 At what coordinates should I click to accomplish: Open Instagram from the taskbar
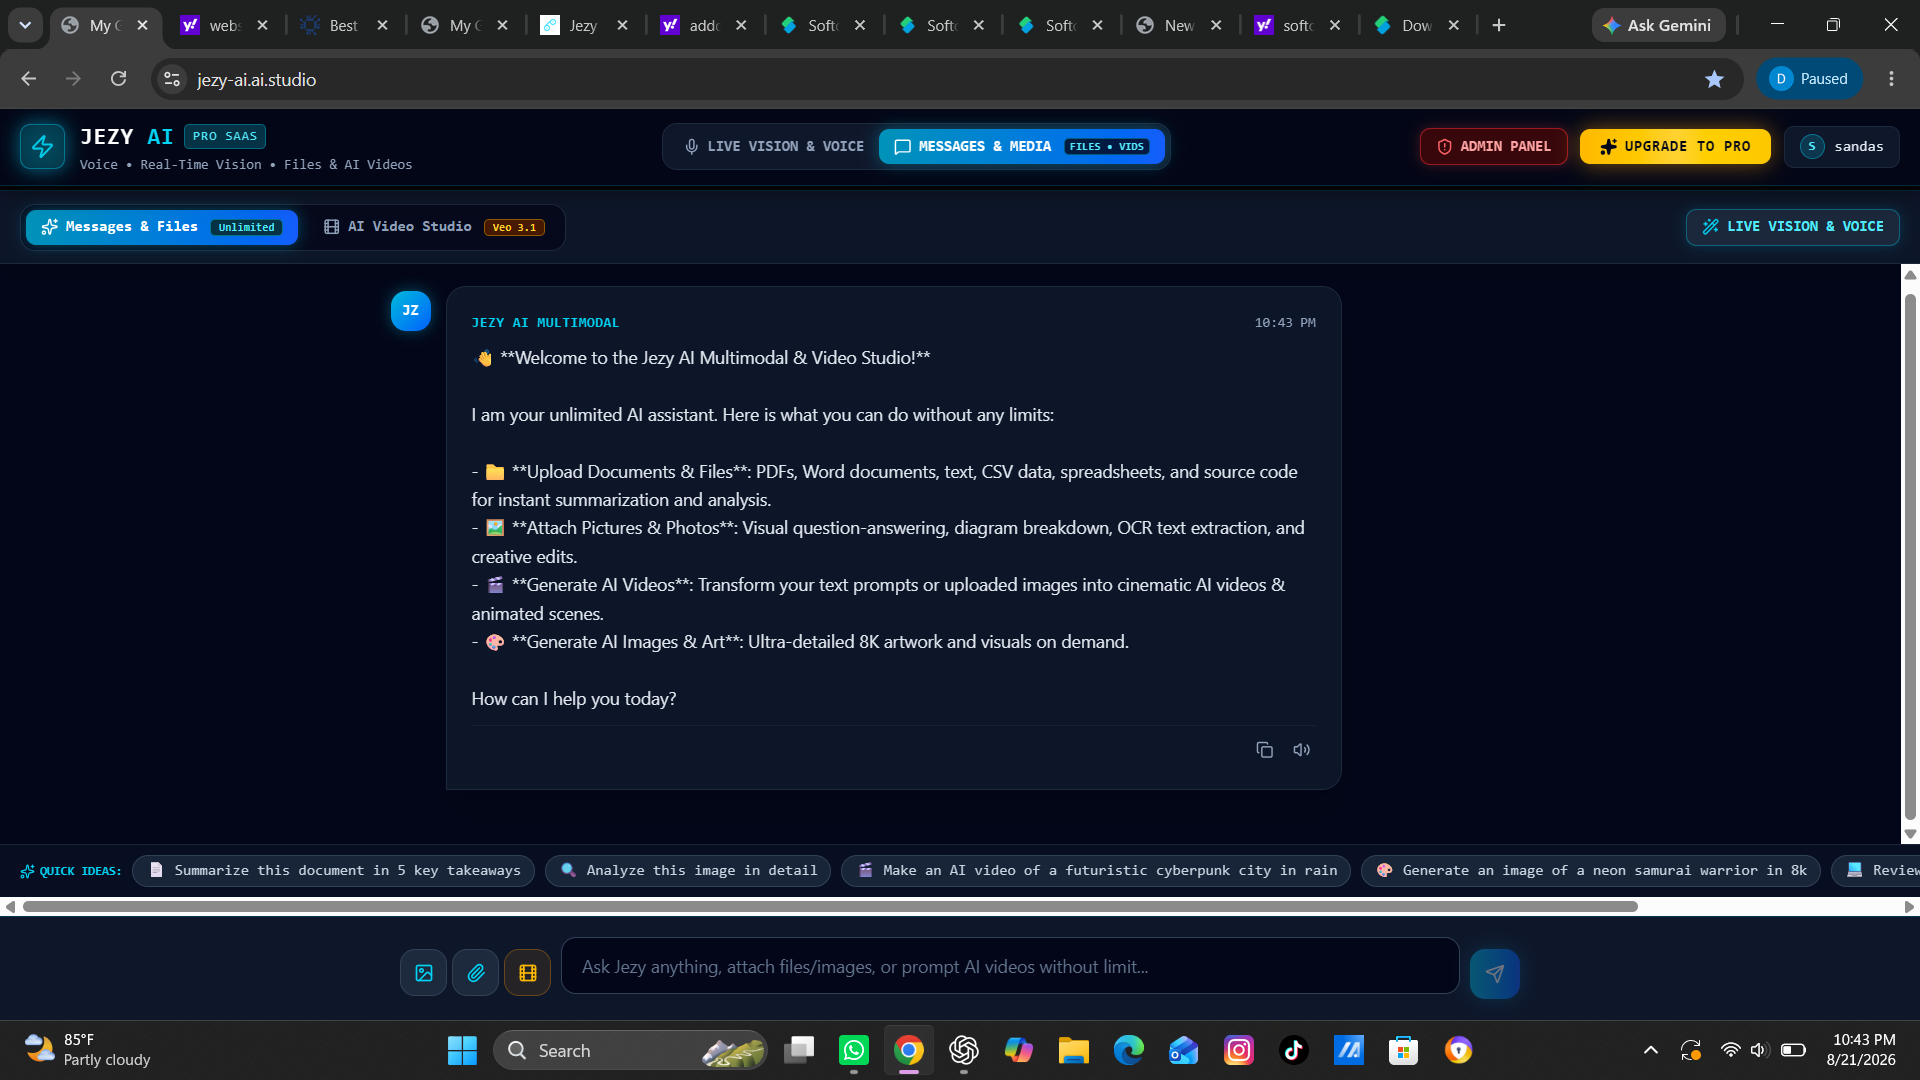pyautogui.click(x=1239, y=1050)
